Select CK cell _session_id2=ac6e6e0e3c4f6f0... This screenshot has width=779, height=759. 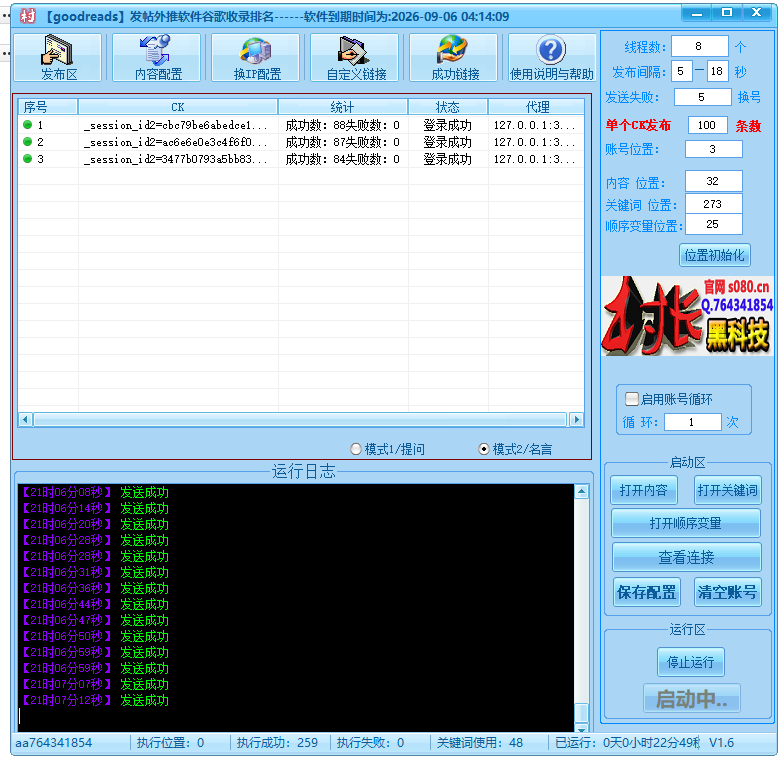click(x=176, y=142)
